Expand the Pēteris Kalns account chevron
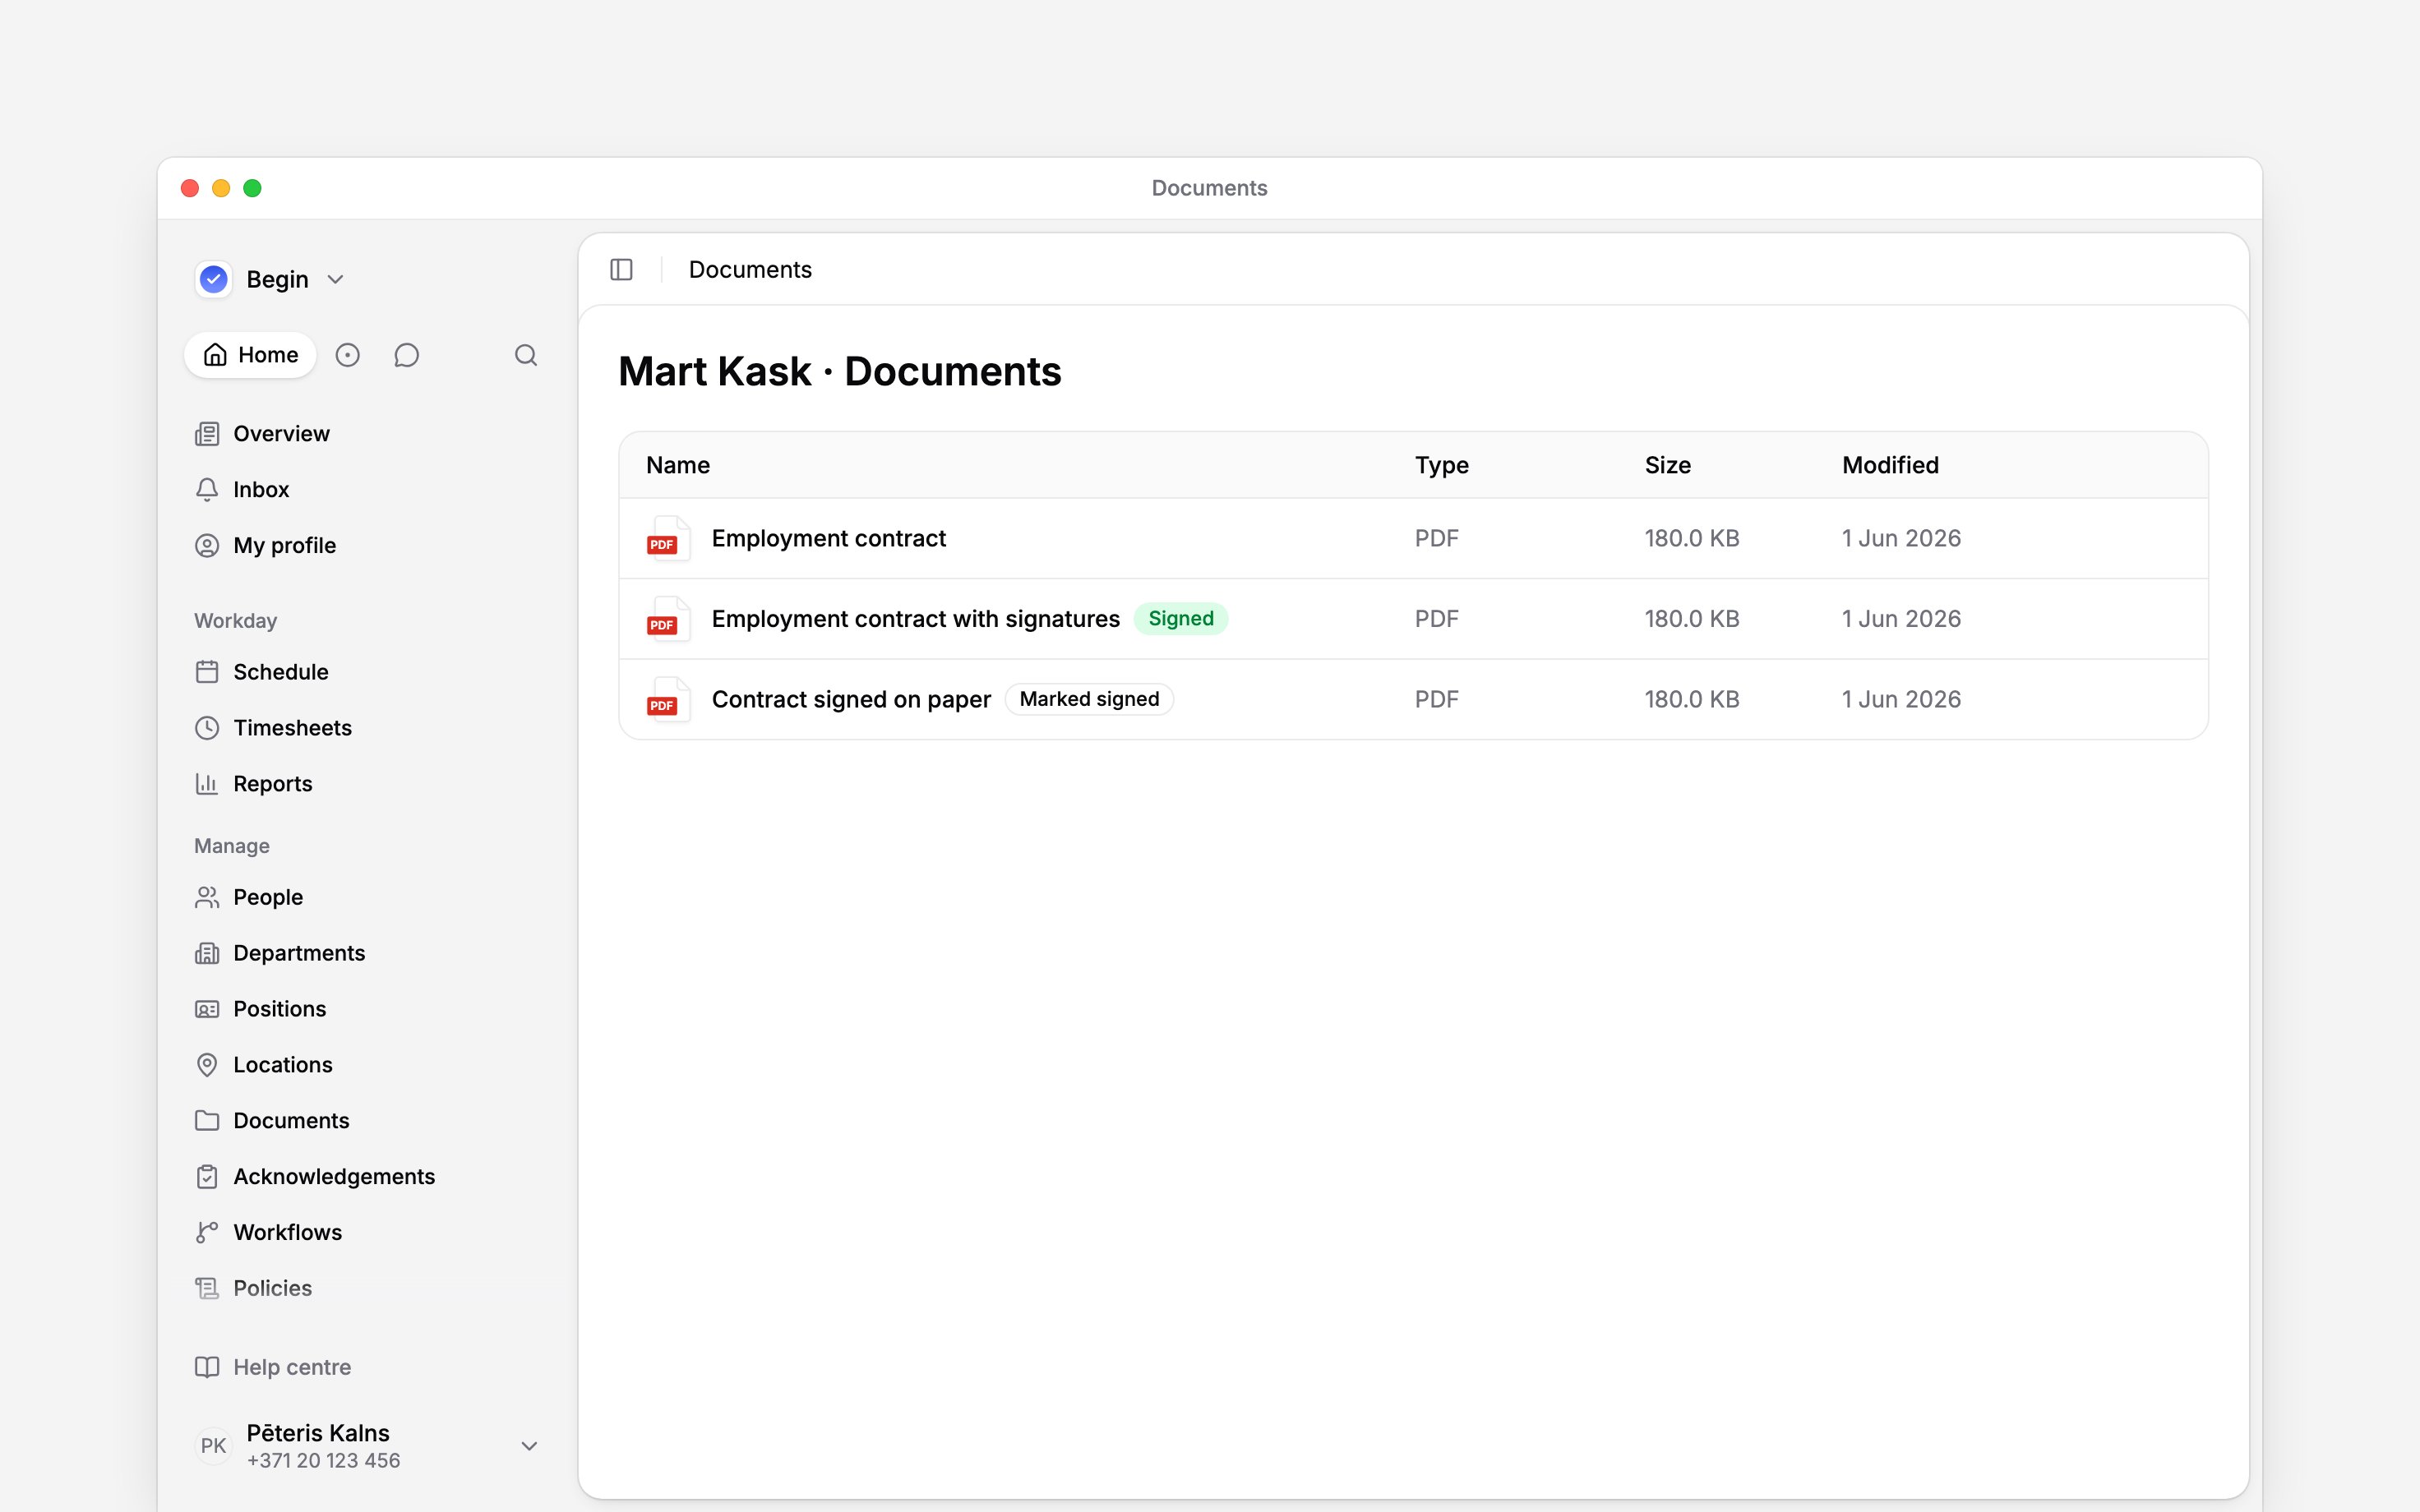Screen dimensions: 2420x1512 (530, 1446)
